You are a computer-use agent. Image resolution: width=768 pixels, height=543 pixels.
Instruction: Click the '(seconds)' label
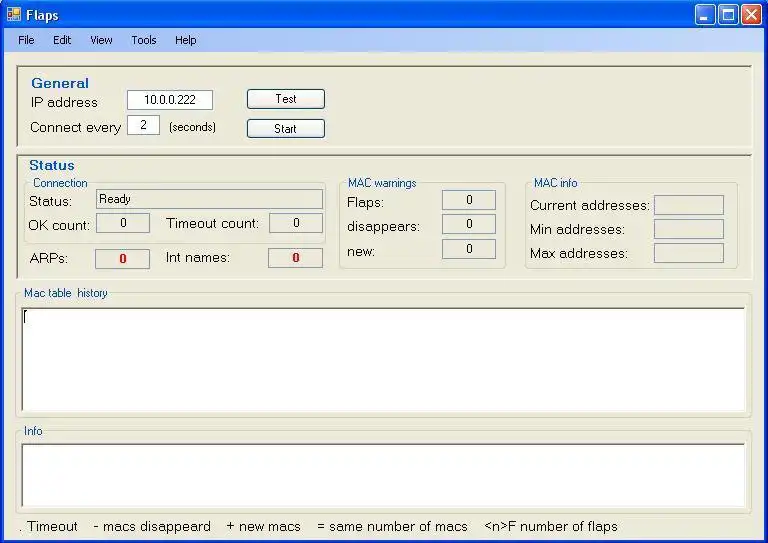pos(192,127)
